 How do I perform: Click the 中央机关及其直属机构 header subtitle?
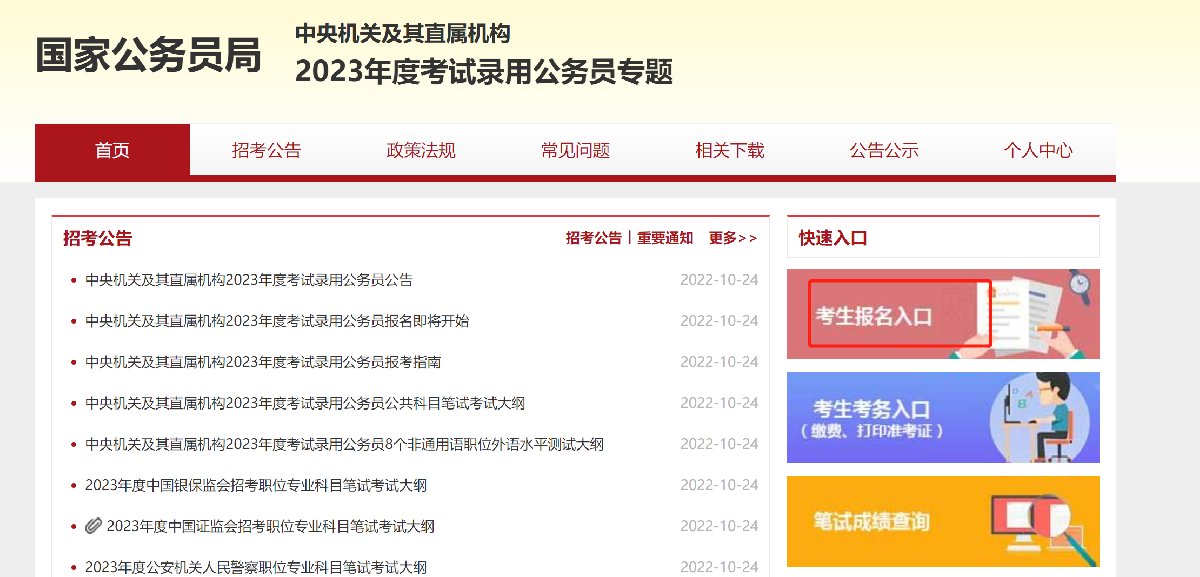point(402,33)
